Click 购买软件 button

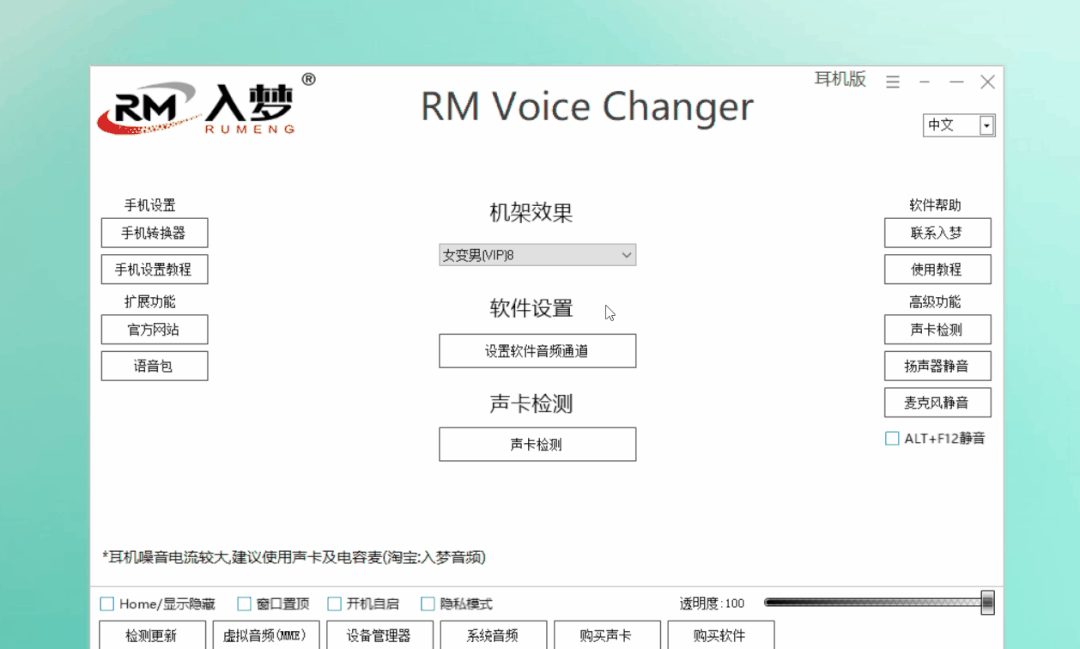(x=720, y=635)
